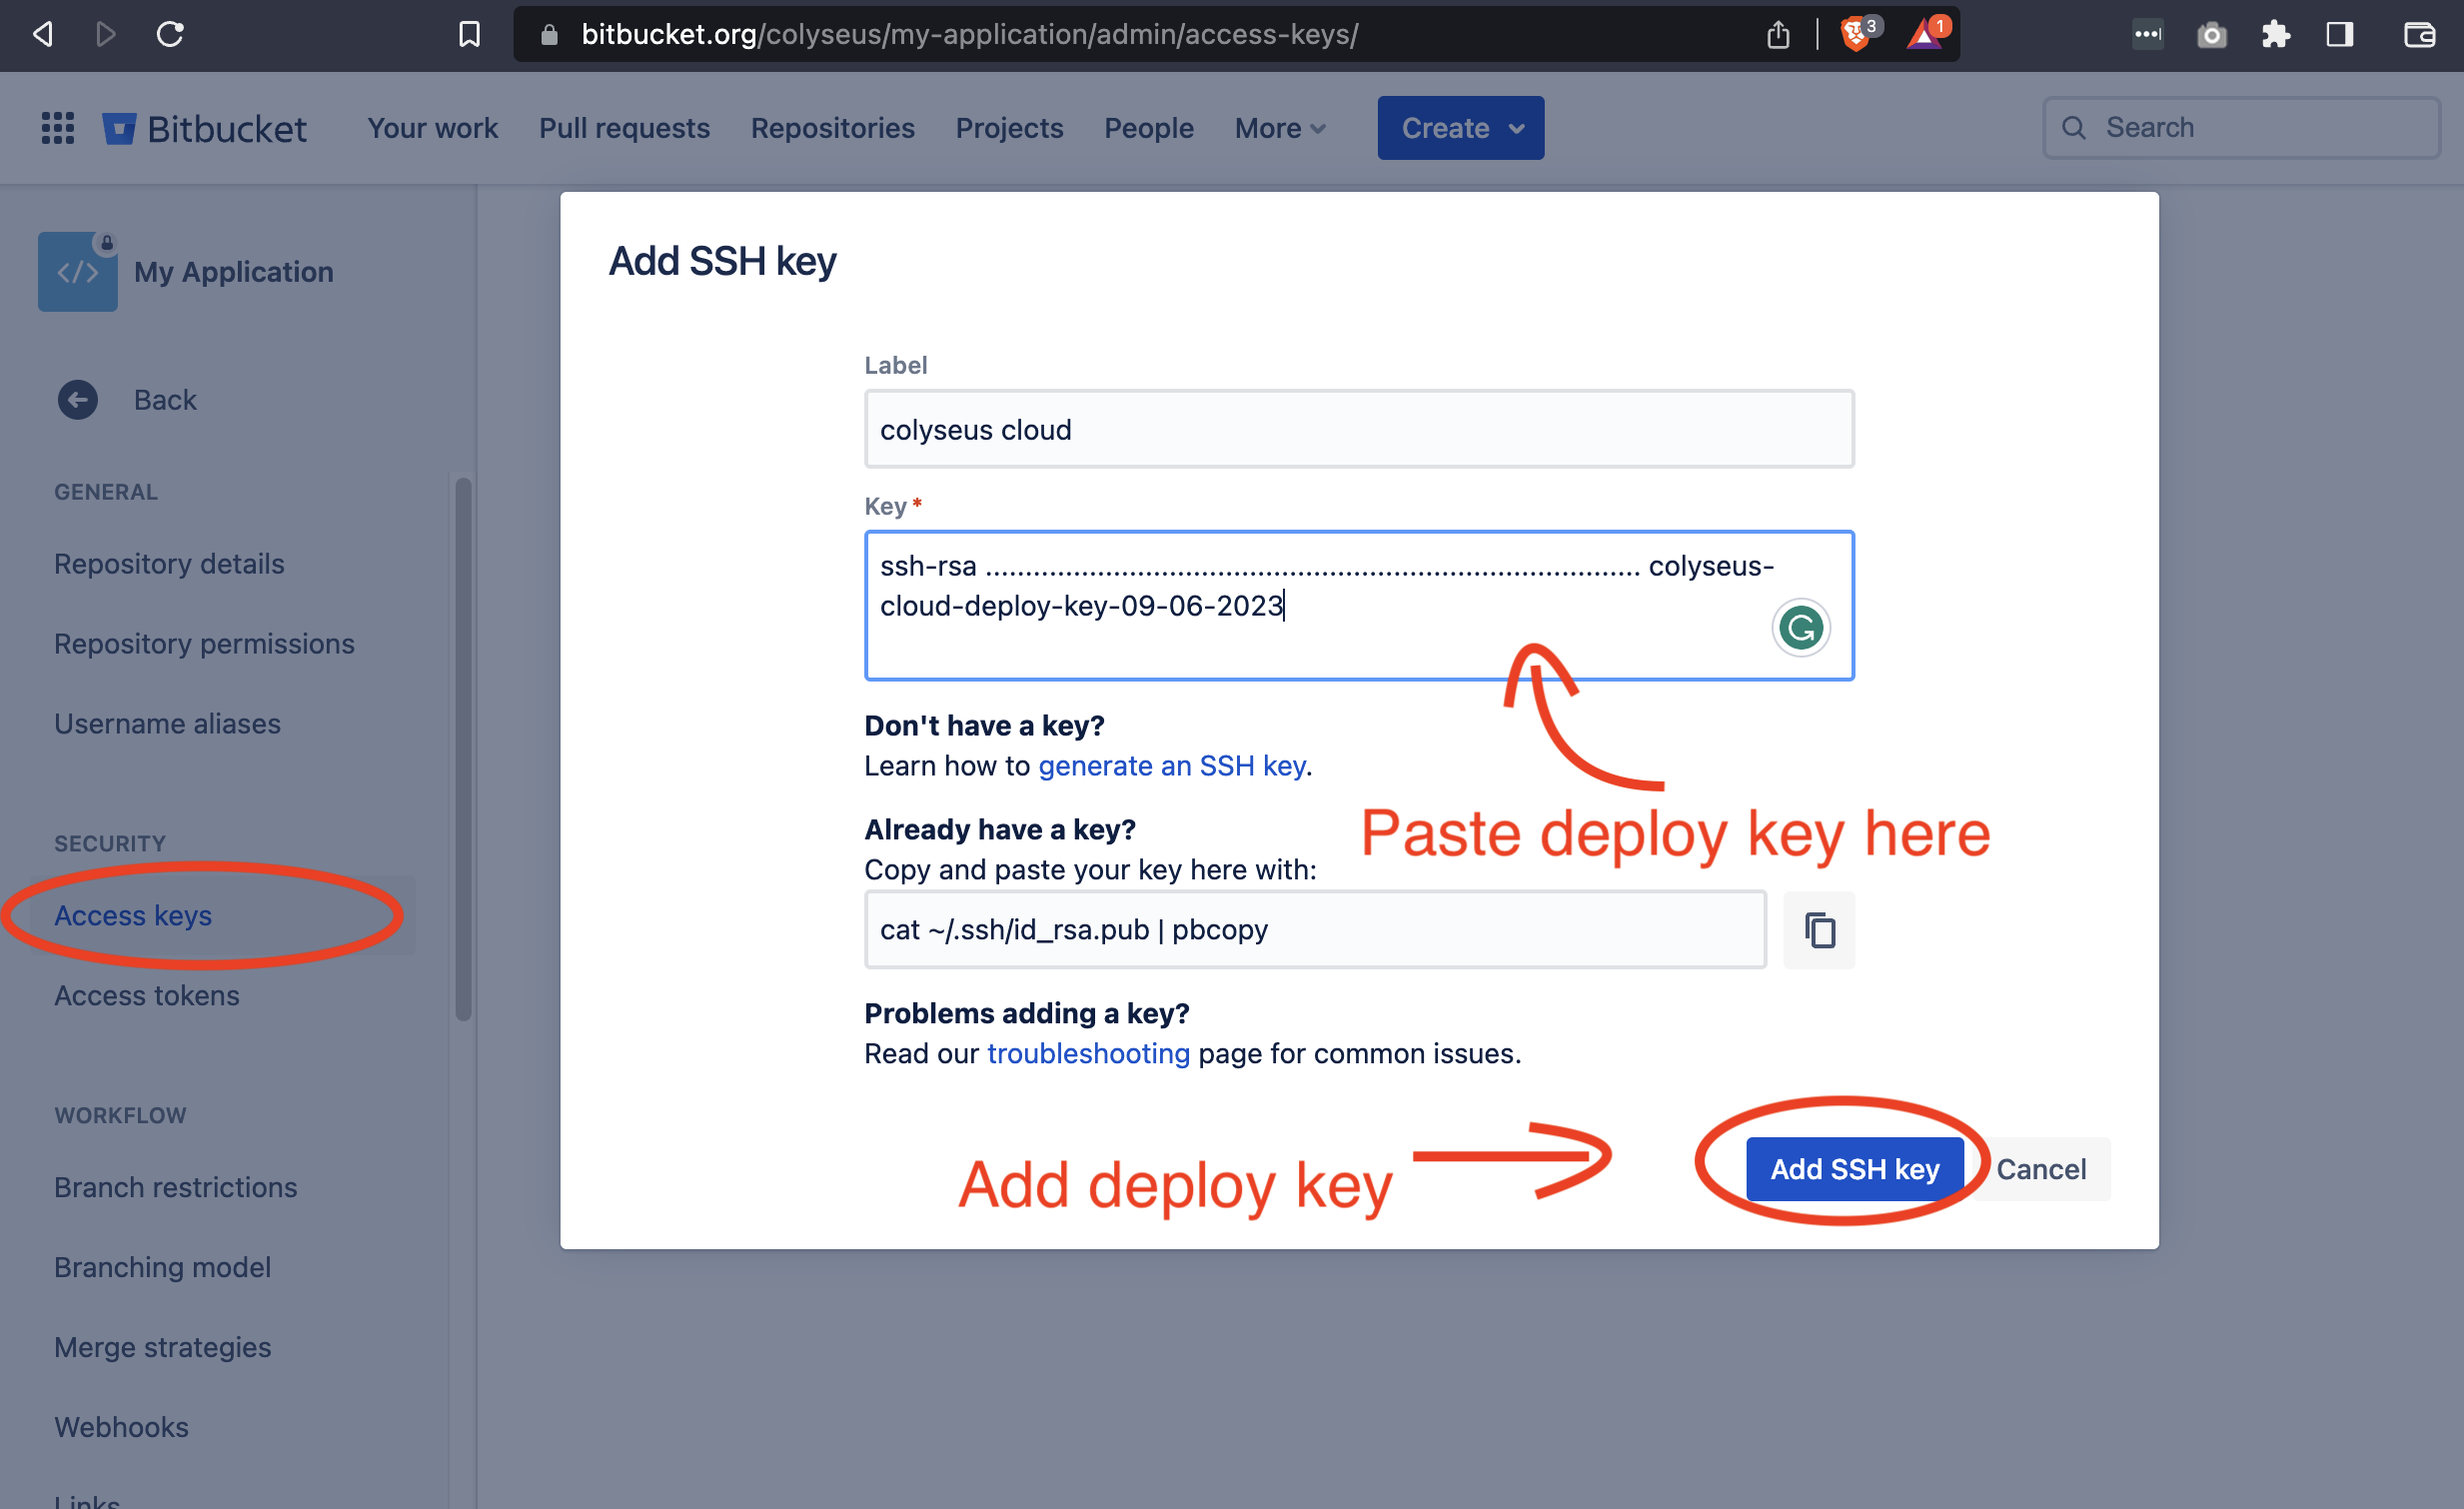This screenshot has width=2464, height=1509.
Task: Click into the Label input field
Action: 1359,429
